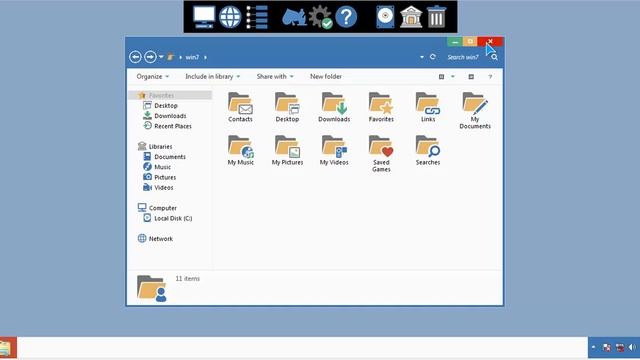The image size is (640, 360).
Task: Focus the Search win7 input field
Action: [463, 57]
